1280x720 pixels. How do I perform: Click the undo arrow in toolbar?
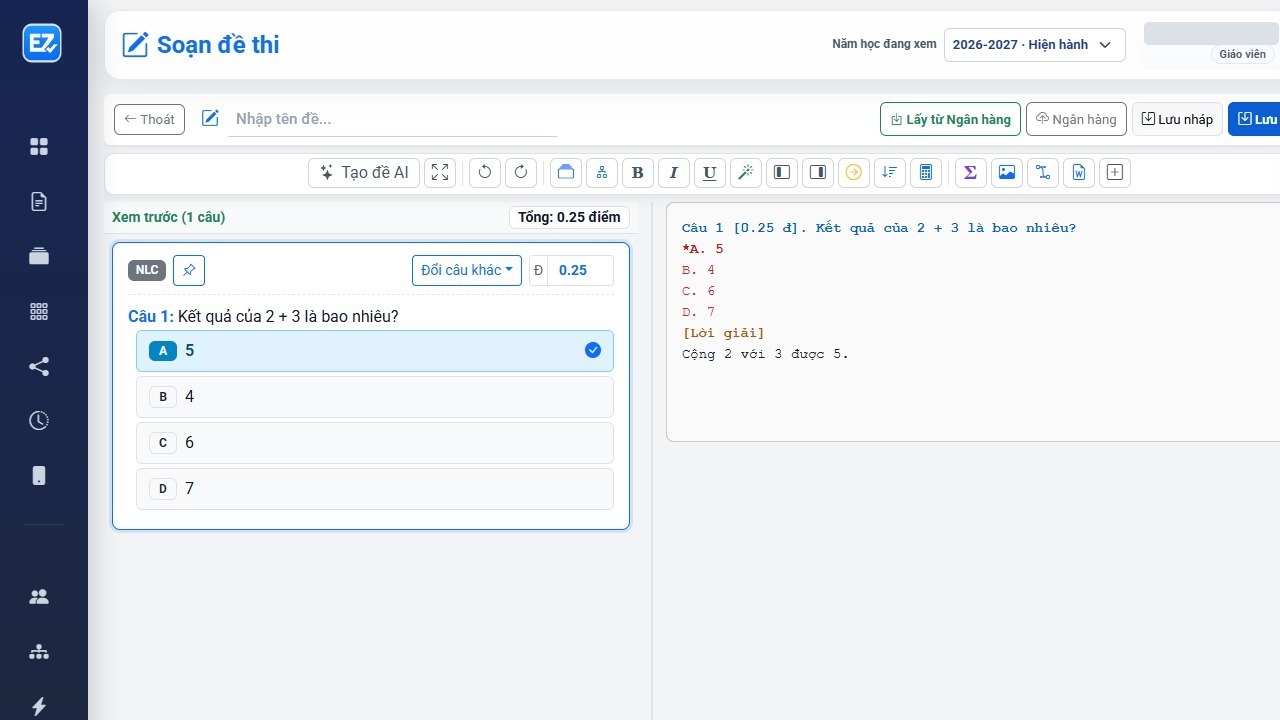click(x=485, y=172)
